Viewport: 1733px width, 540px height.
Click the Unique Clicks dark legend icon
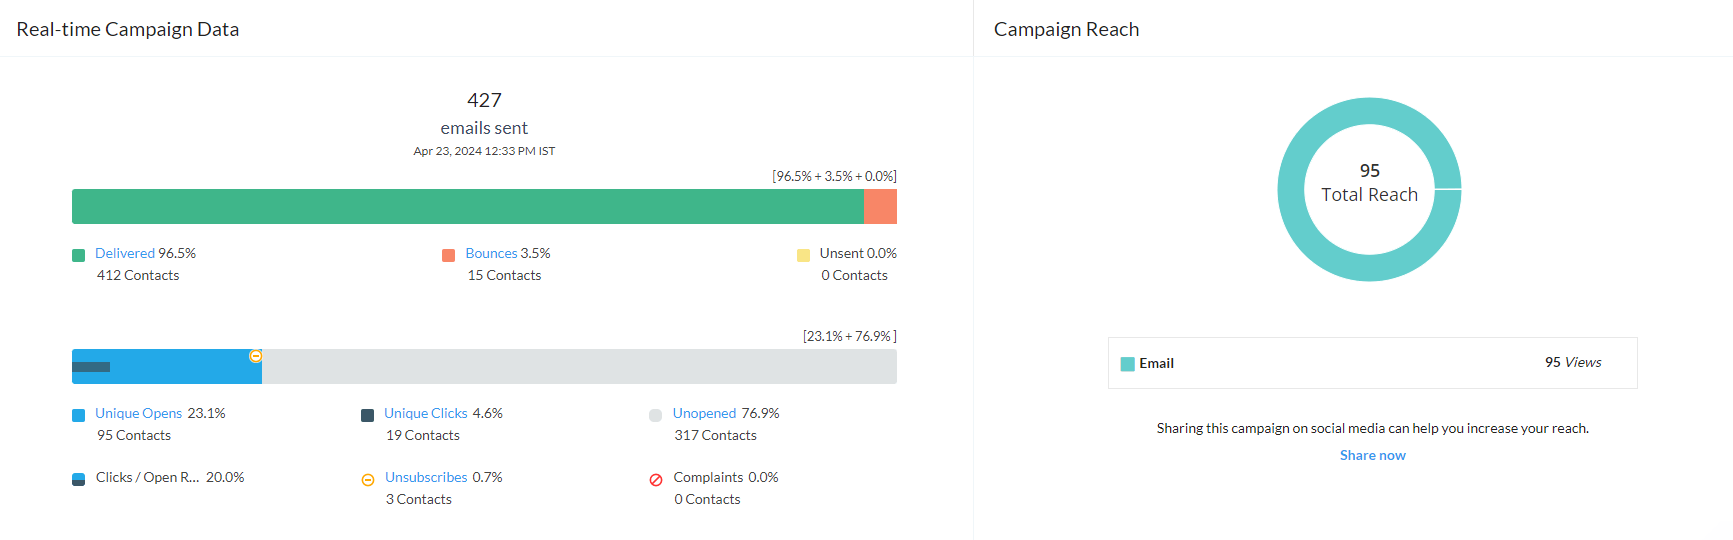[367, 415]
